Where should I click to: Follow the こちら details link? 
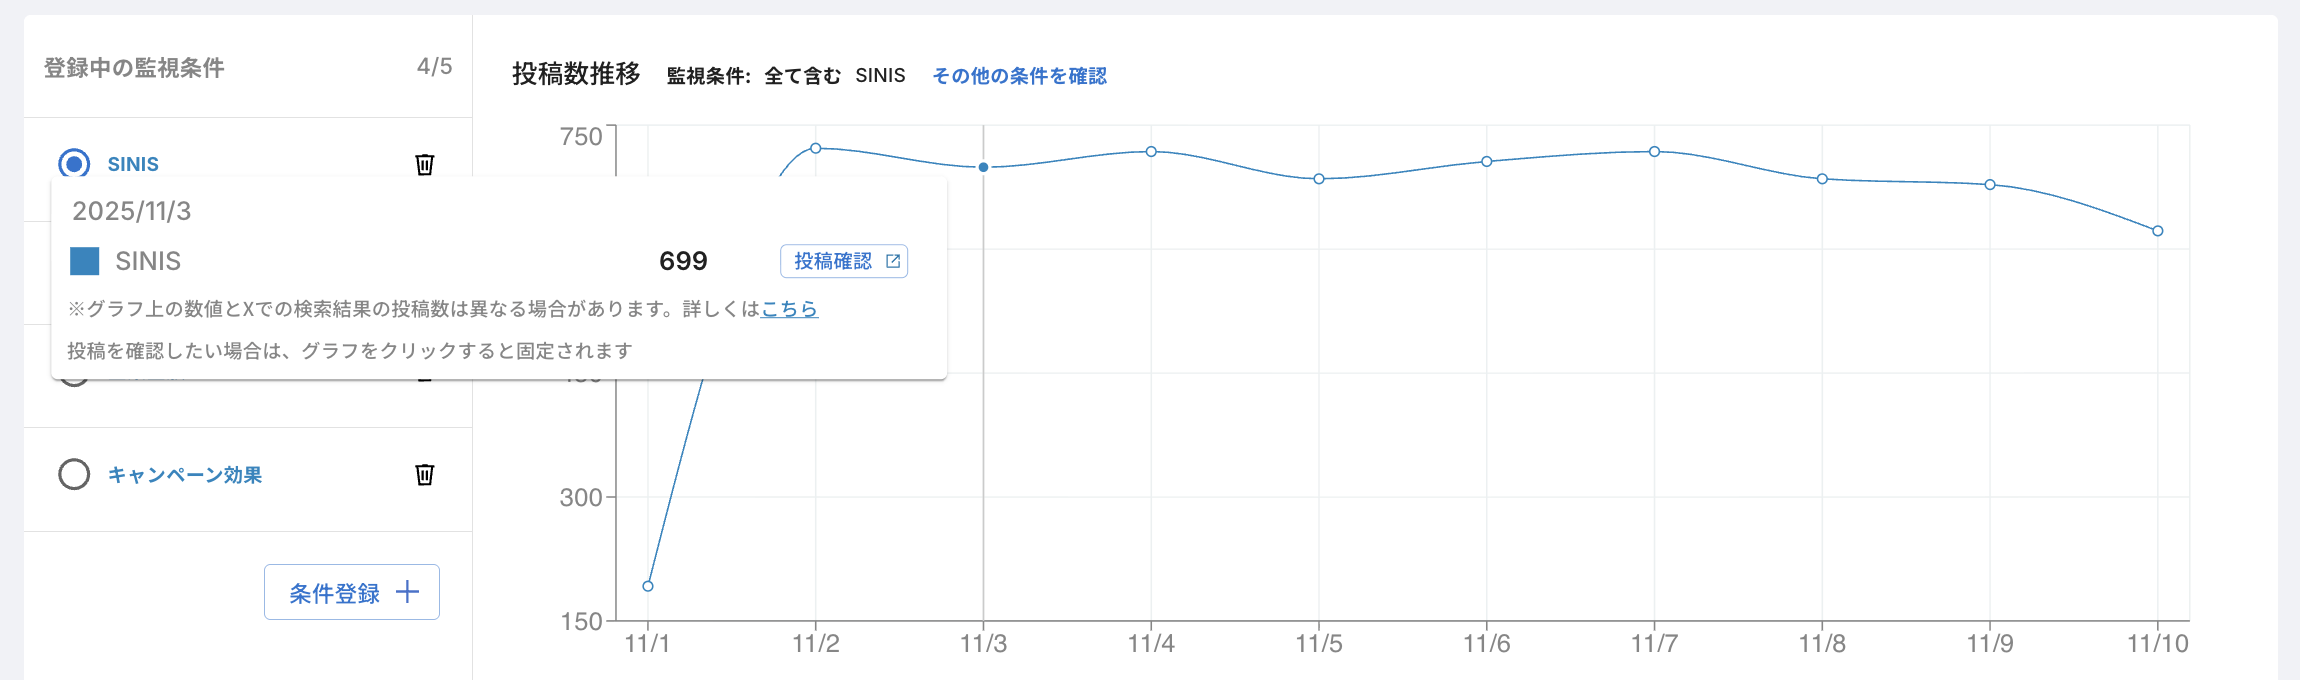pos(789,309)
